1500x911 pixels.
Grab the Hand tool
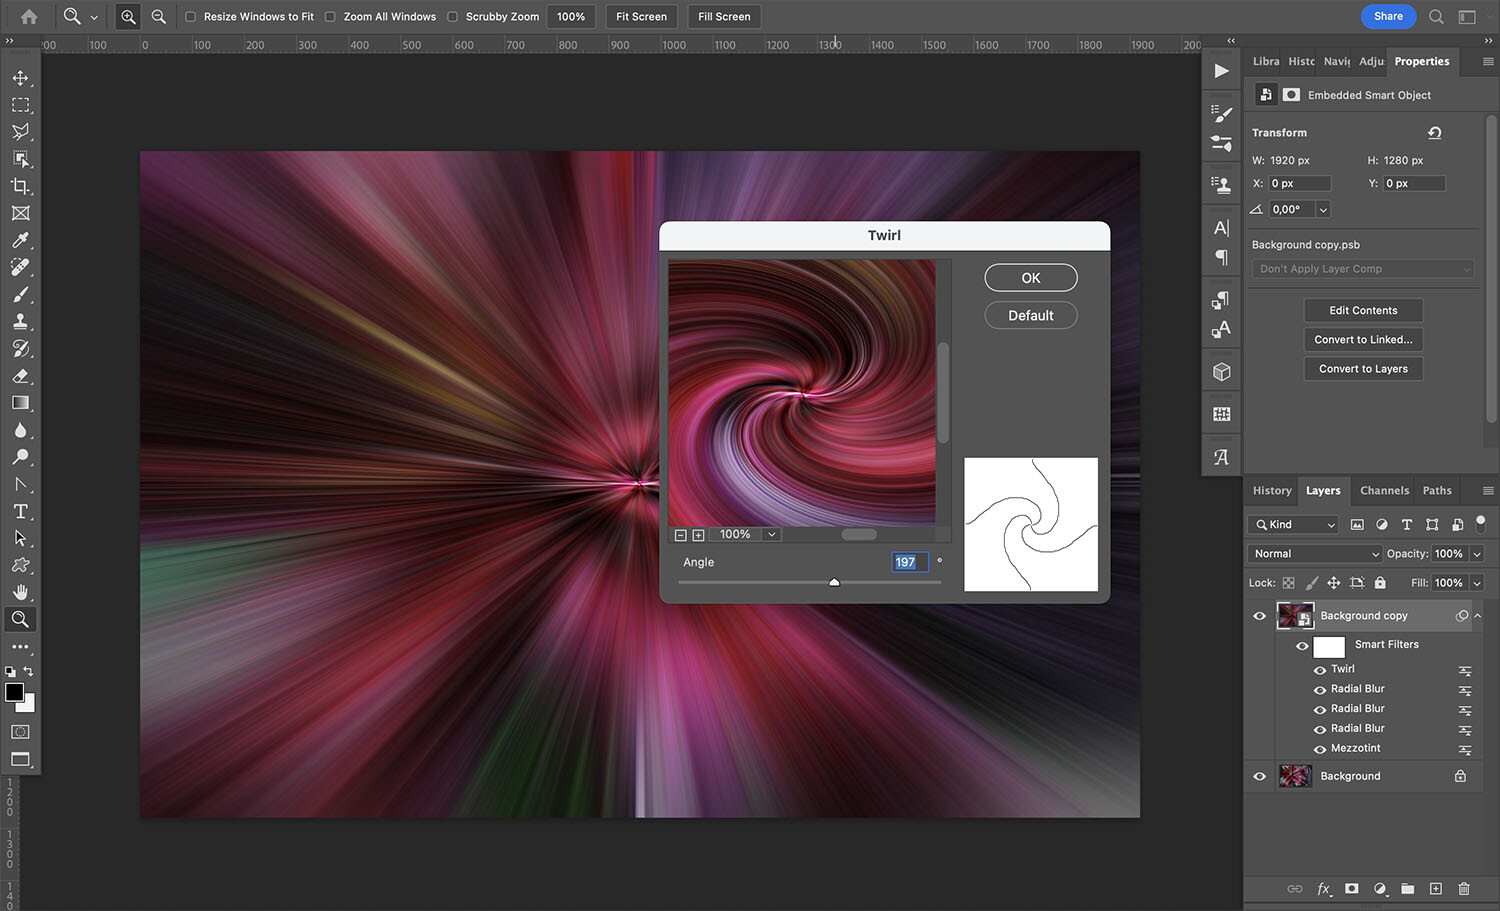(20, 591)
